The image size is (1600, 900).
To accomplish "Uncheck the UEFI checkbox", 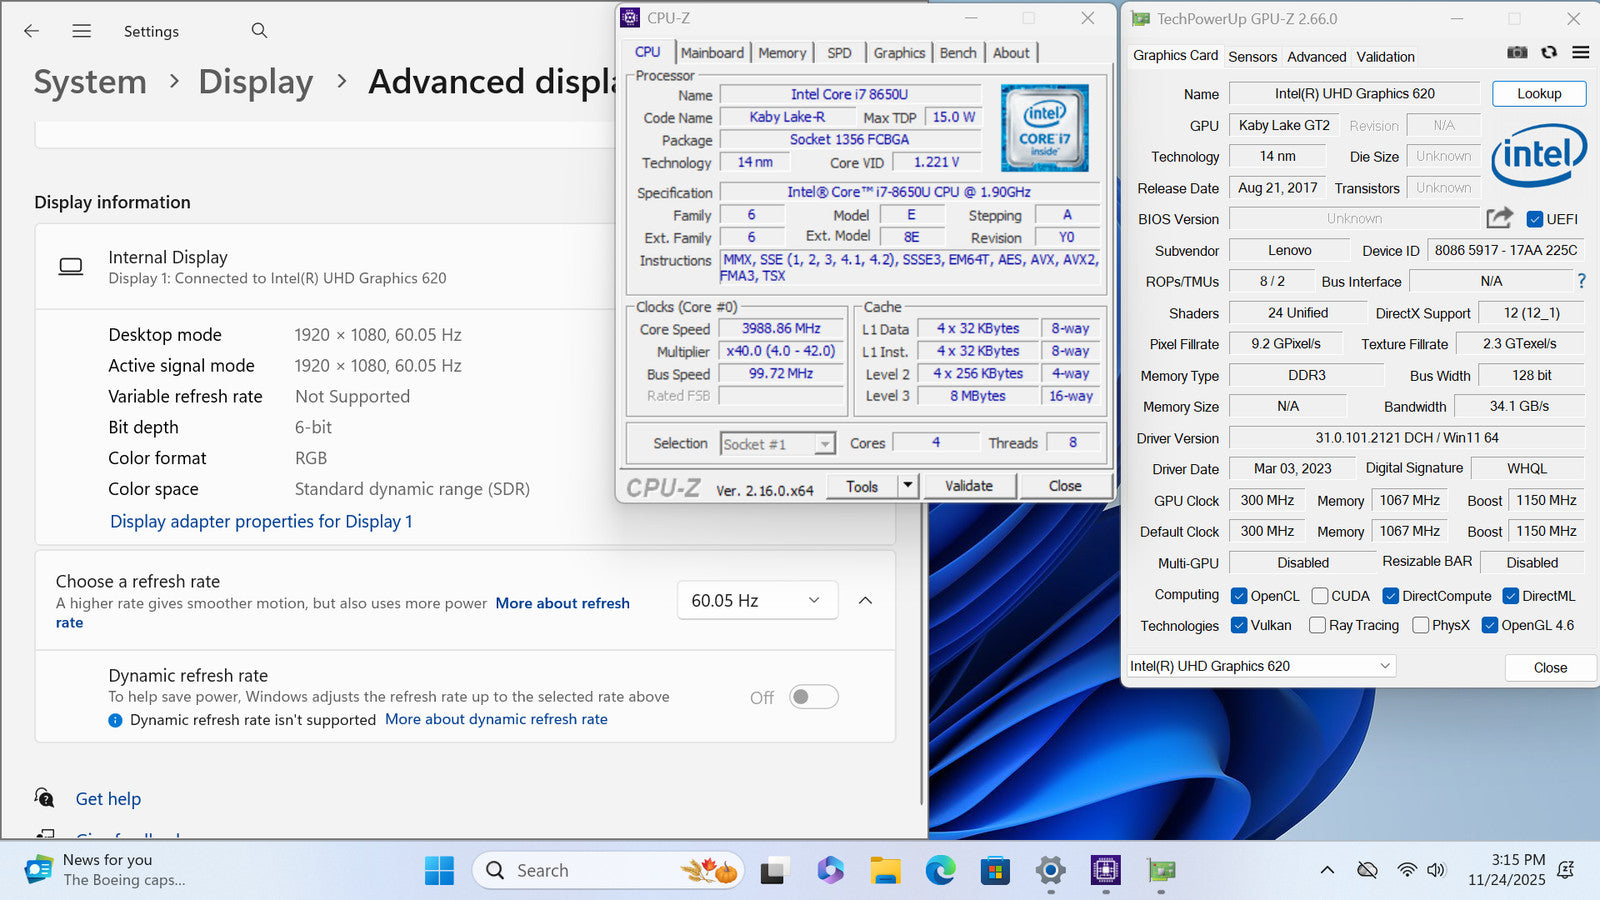I will point(1535,219).
